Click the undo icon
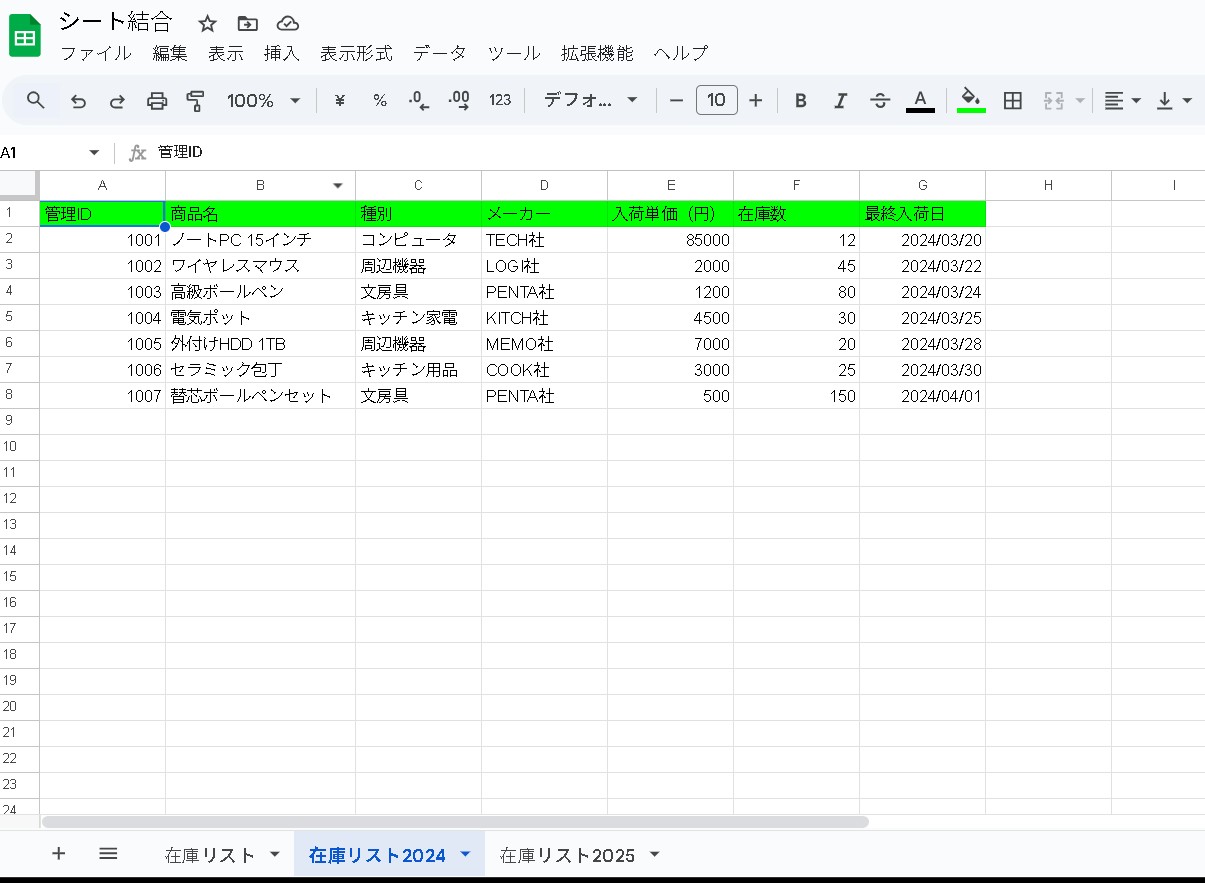 pyautogui.click(x=78, y=100)
